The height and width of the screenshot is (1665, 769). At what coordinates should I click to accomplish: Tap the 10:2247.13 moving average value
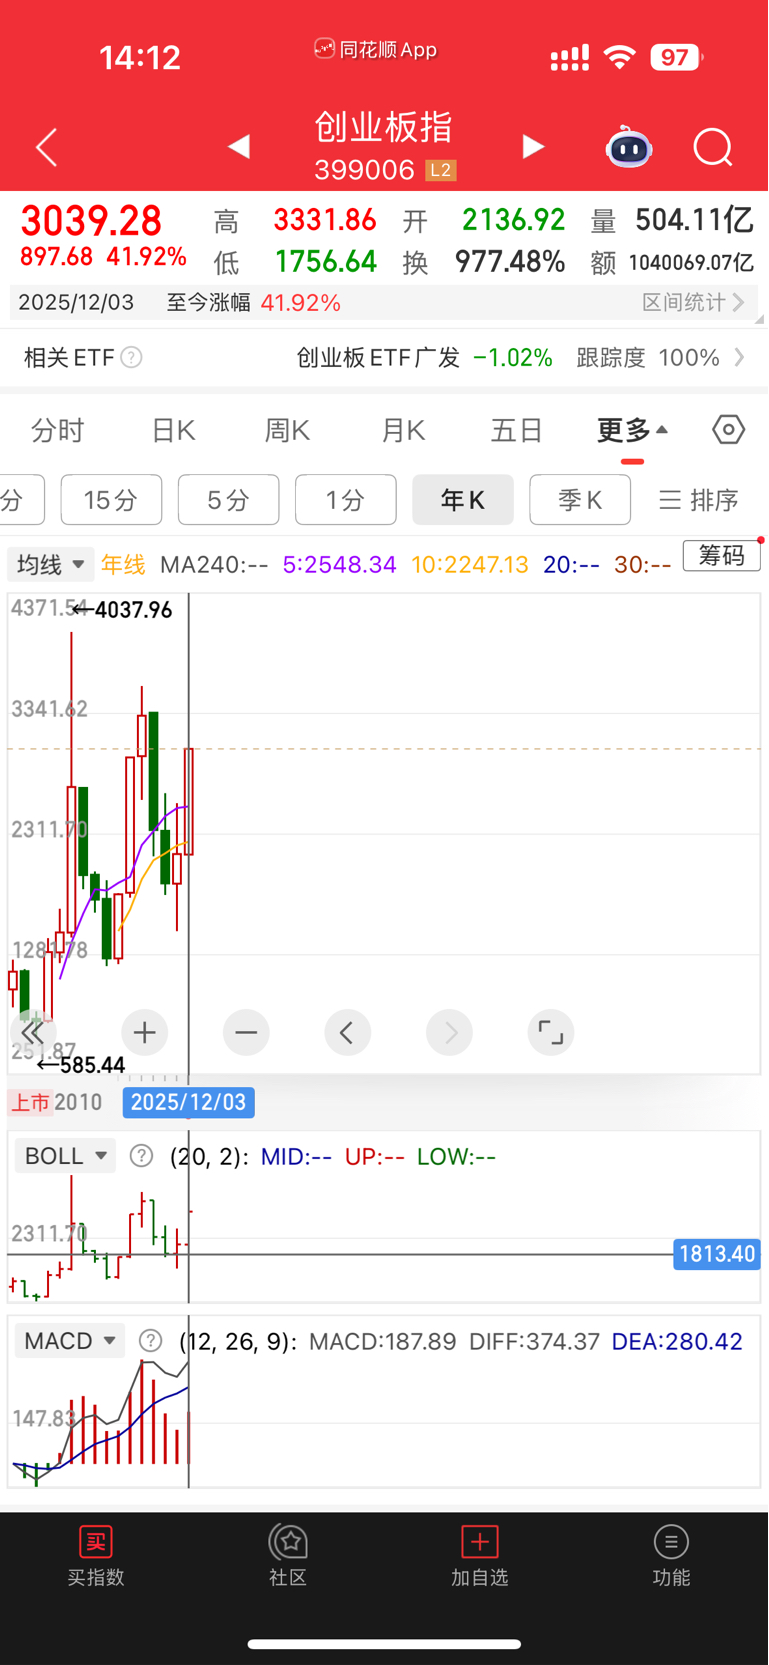coord(469,564)
